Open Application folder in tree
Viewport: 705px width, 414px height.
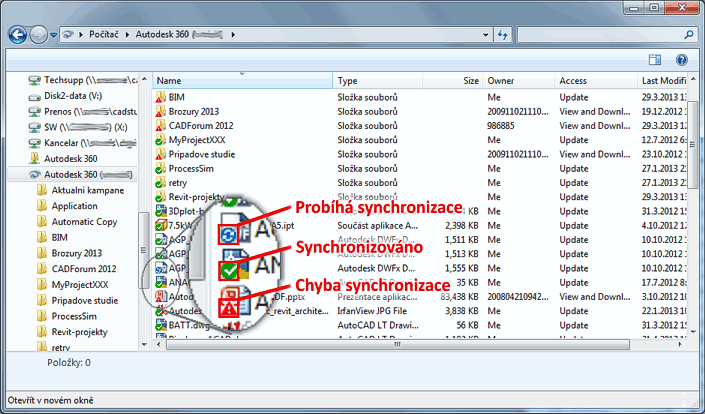tap(67, 206)
